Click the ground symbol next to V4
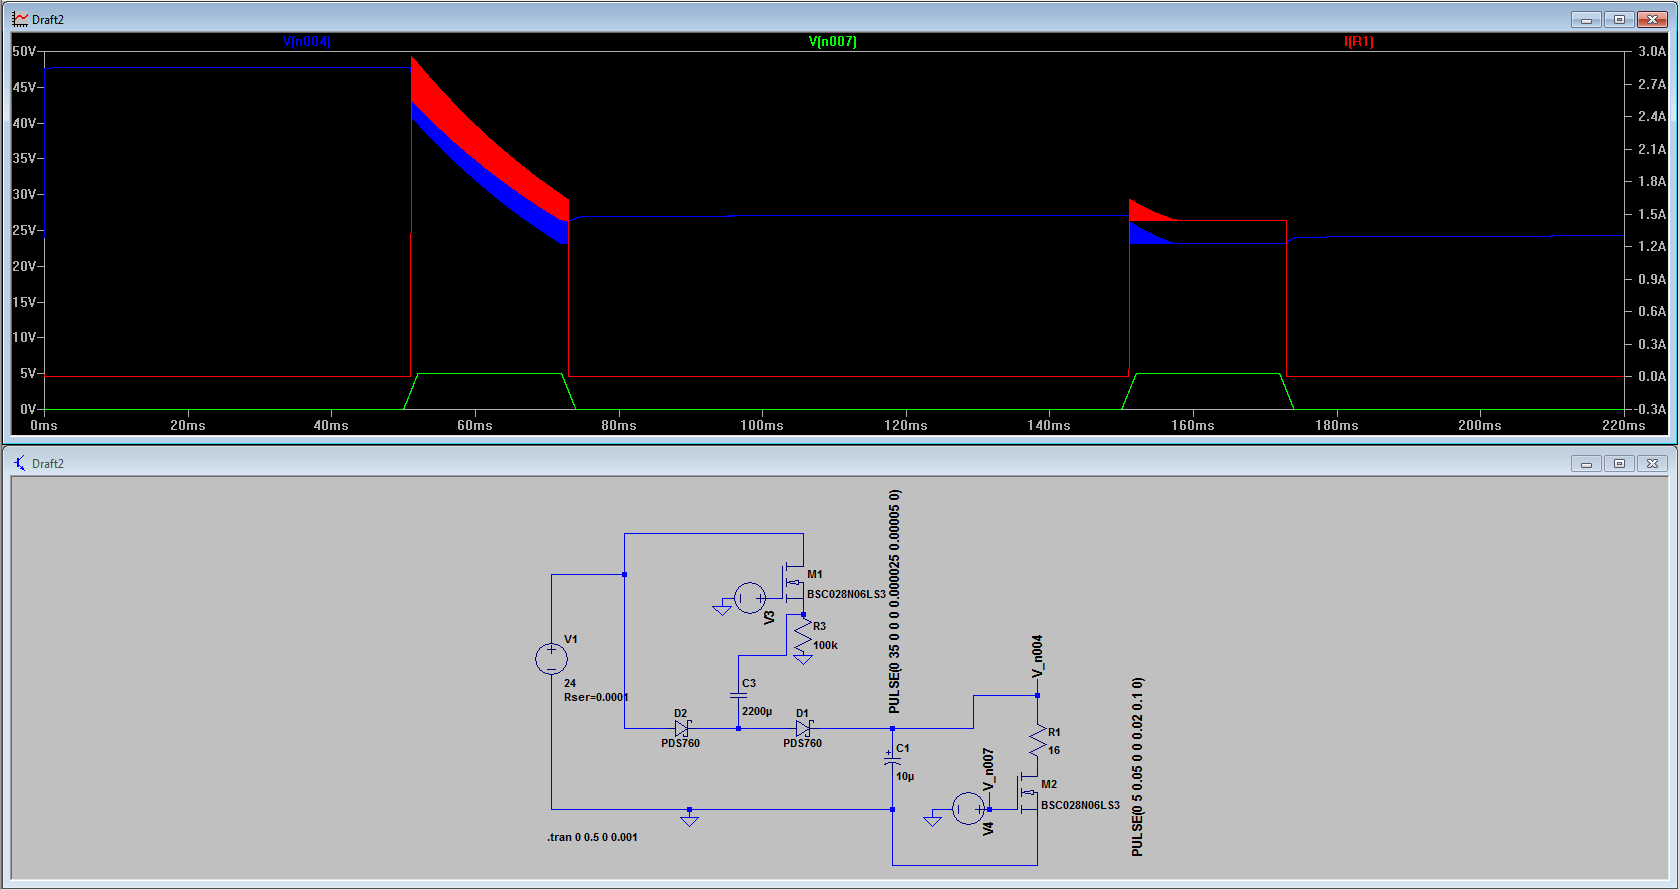 [932, 820]
